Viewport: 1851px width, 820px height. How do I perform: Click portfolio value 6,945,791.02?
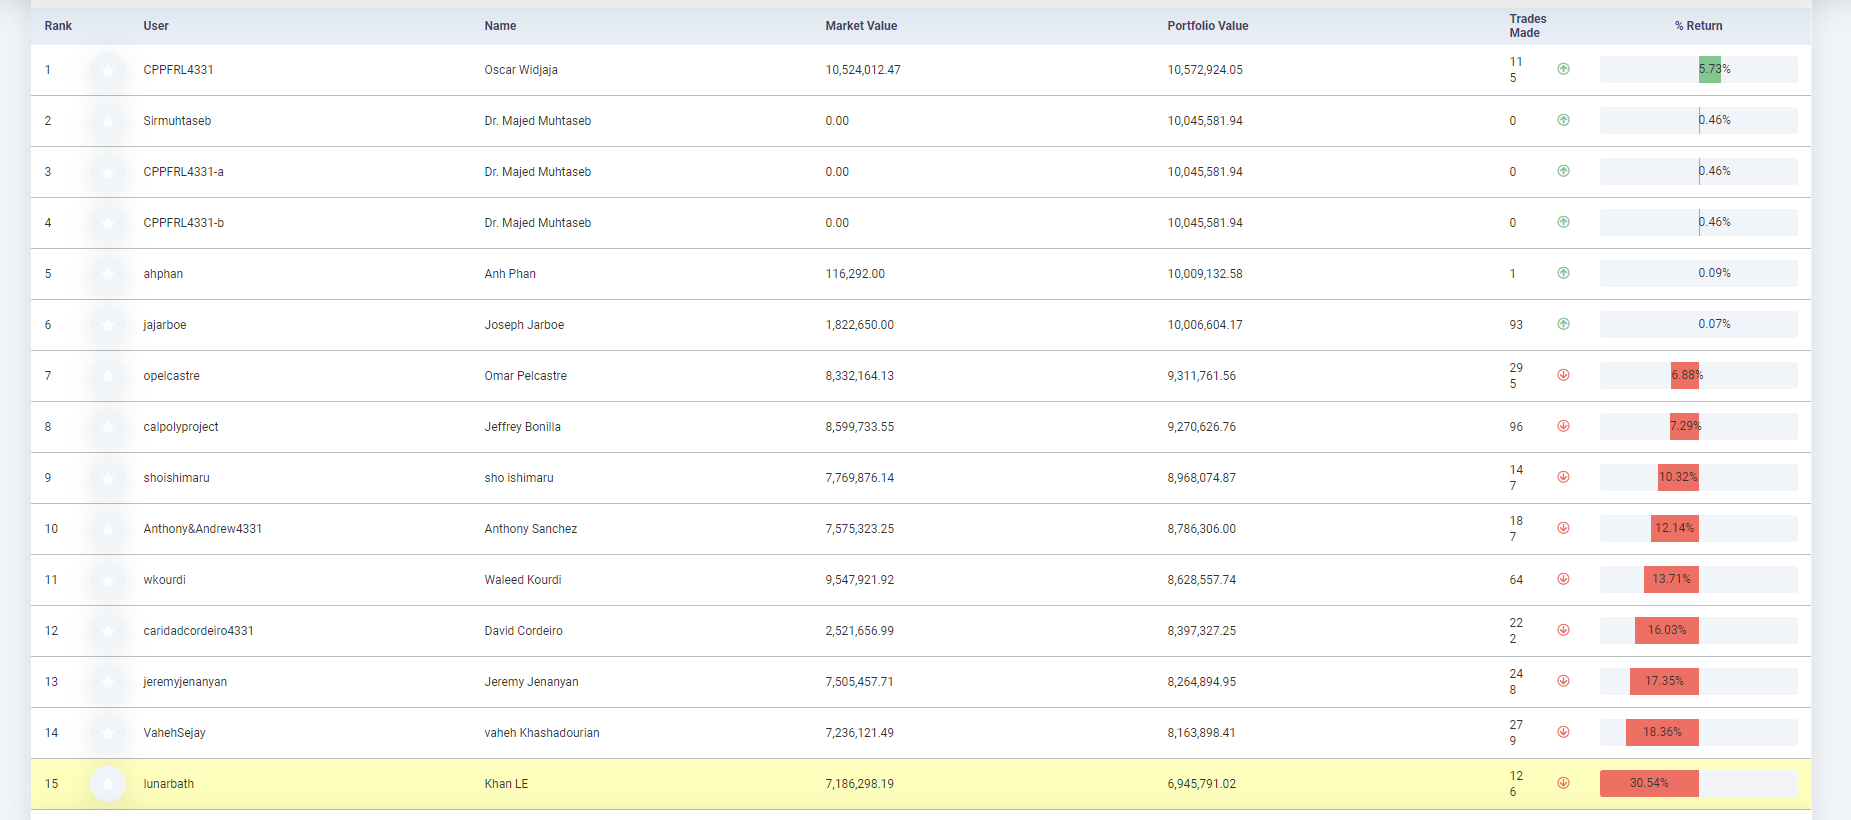tap(1201, 784)
